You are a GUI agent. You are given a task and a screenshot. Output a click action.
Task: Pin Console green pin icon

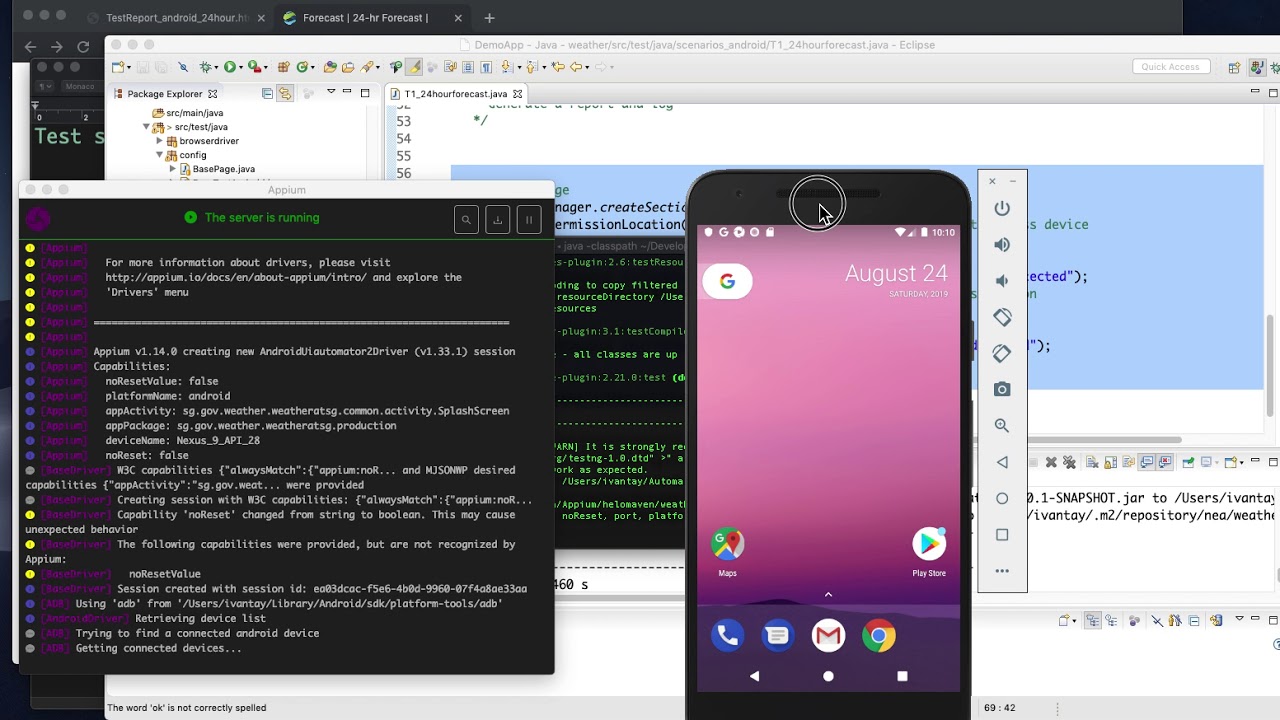1187,462
